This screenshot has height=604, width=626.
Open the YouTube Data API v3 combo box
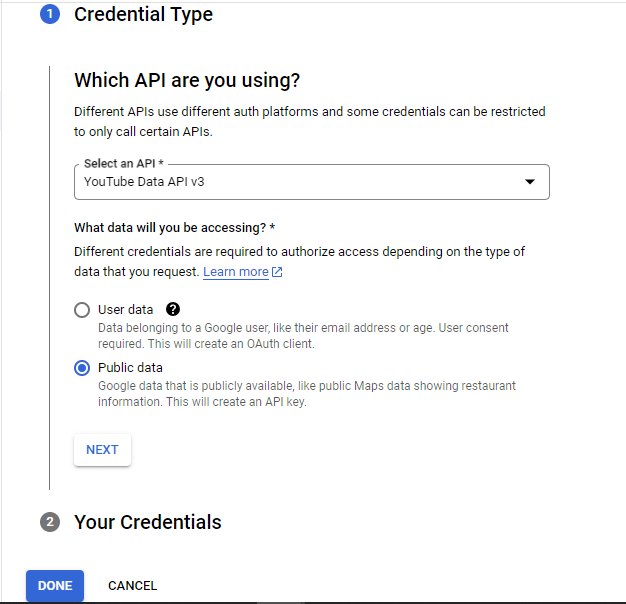(300, 182)
